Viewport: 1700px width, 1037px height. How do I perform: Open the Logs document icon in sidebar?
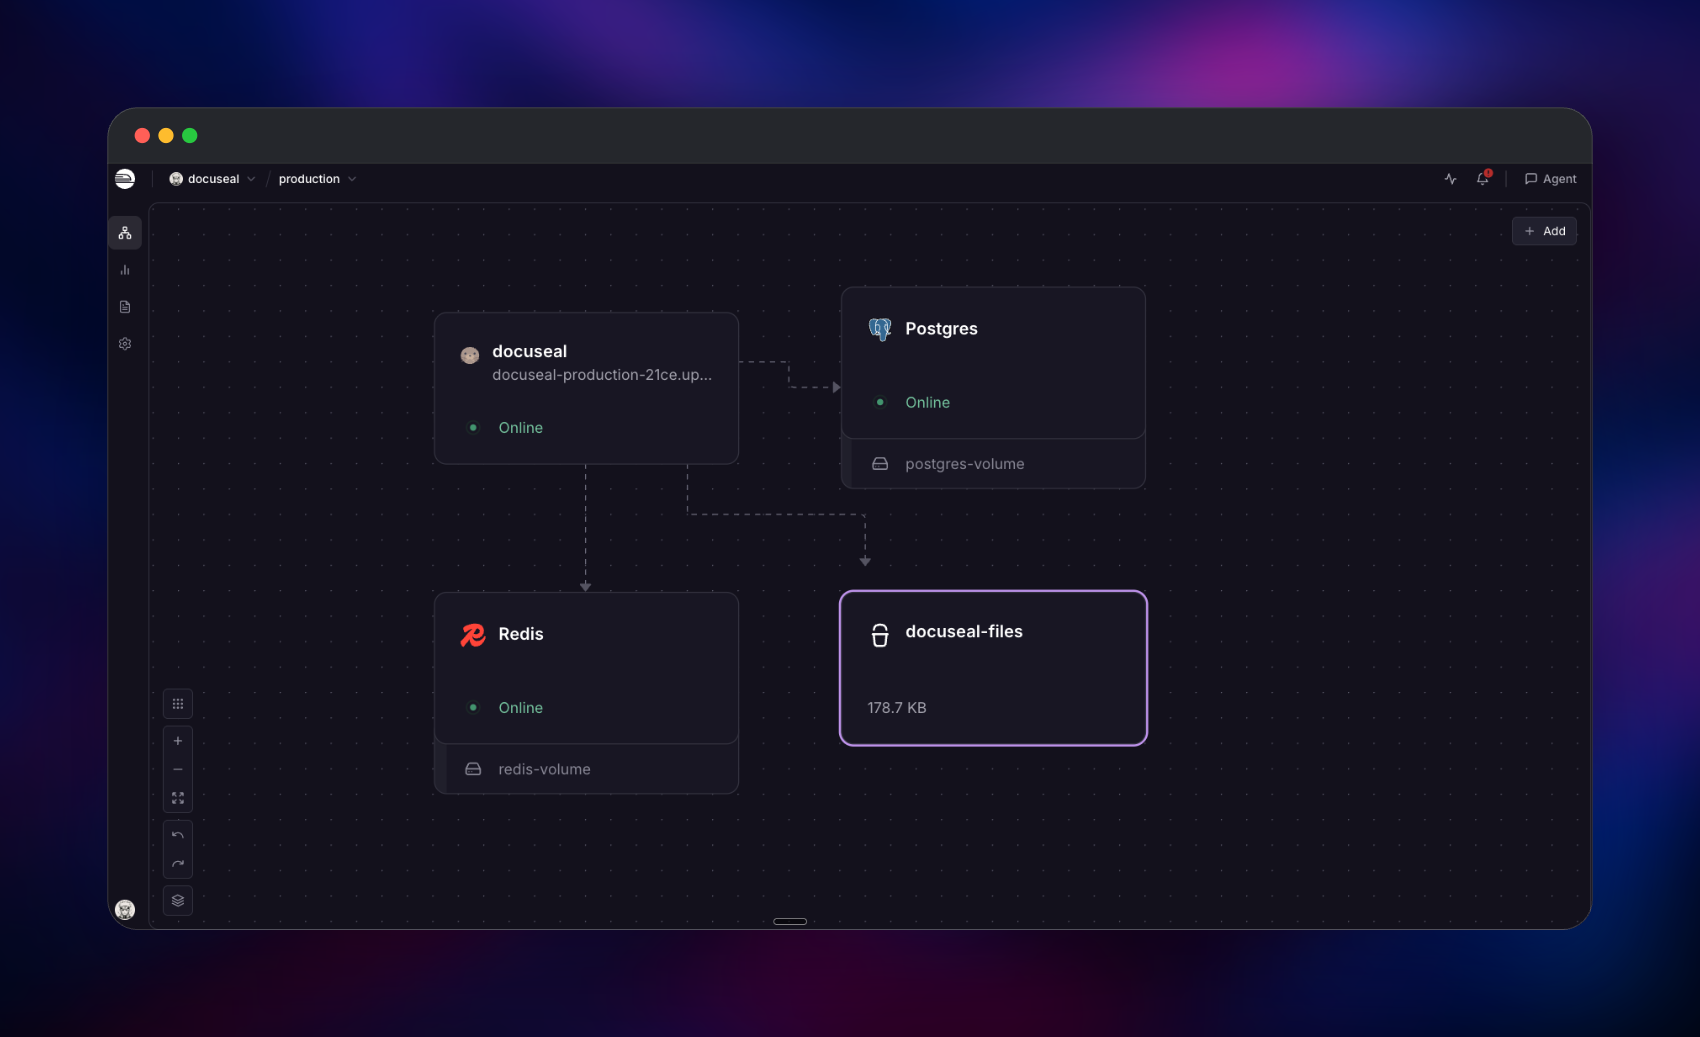click(125, 307)
